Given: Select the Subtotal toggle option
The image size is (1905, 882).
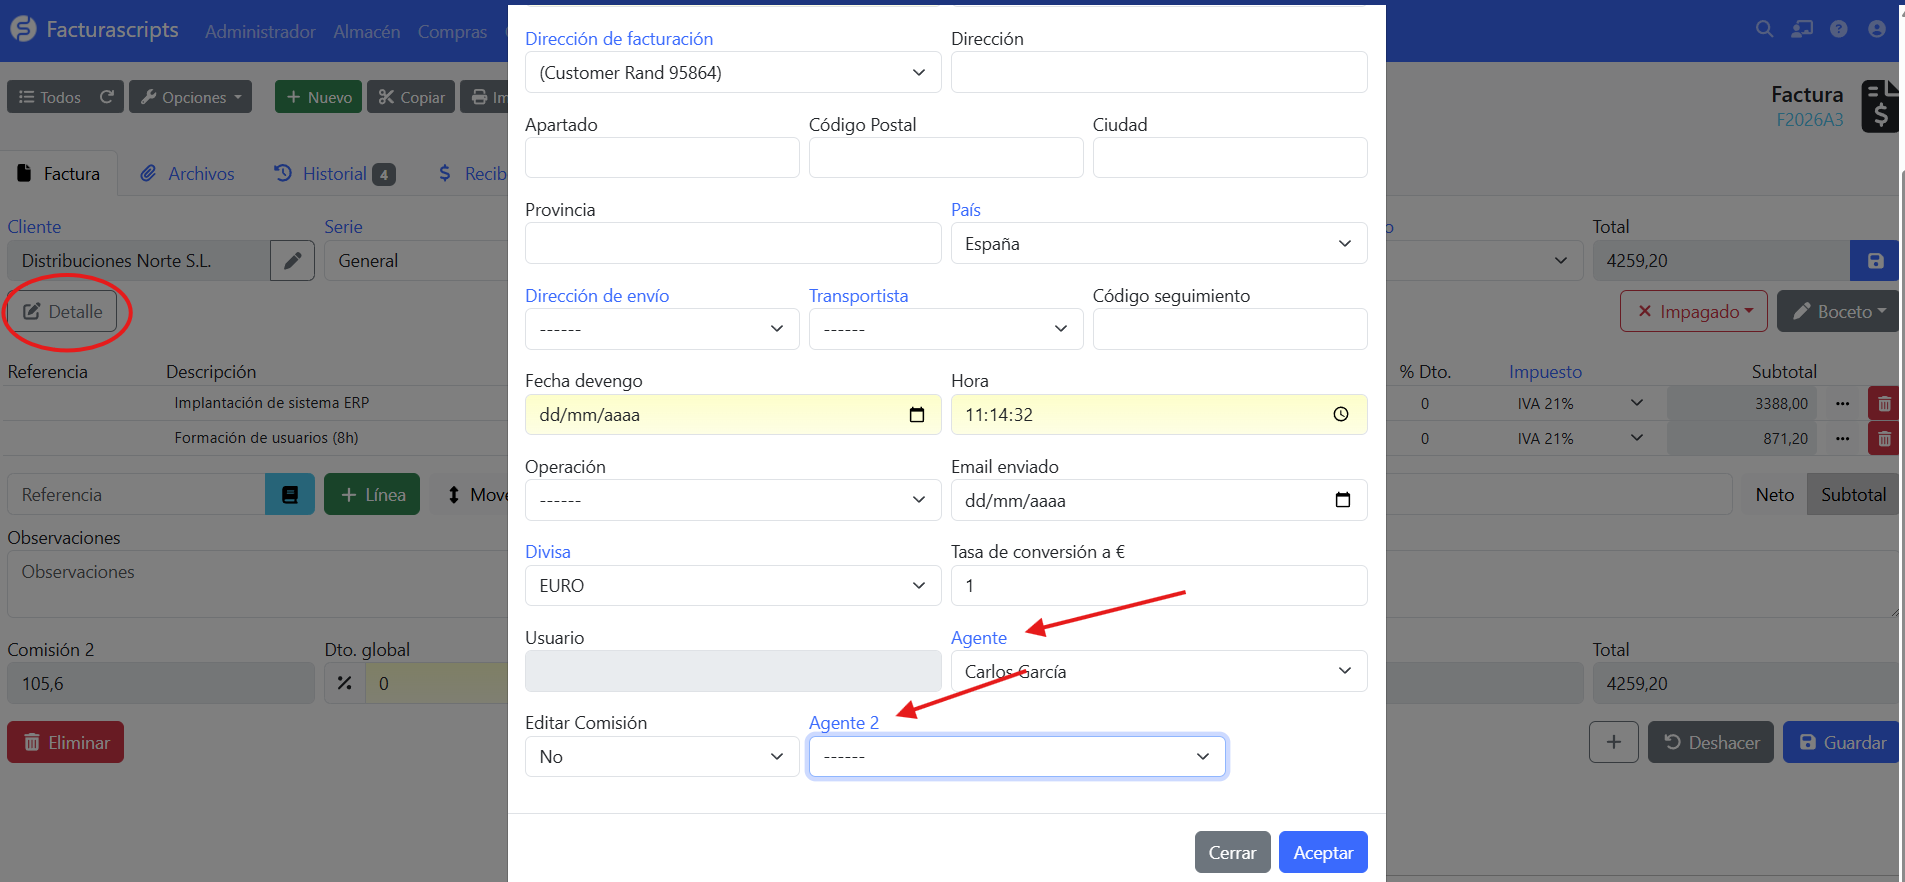Looking at the screenshot, I should pos(1853,495).
